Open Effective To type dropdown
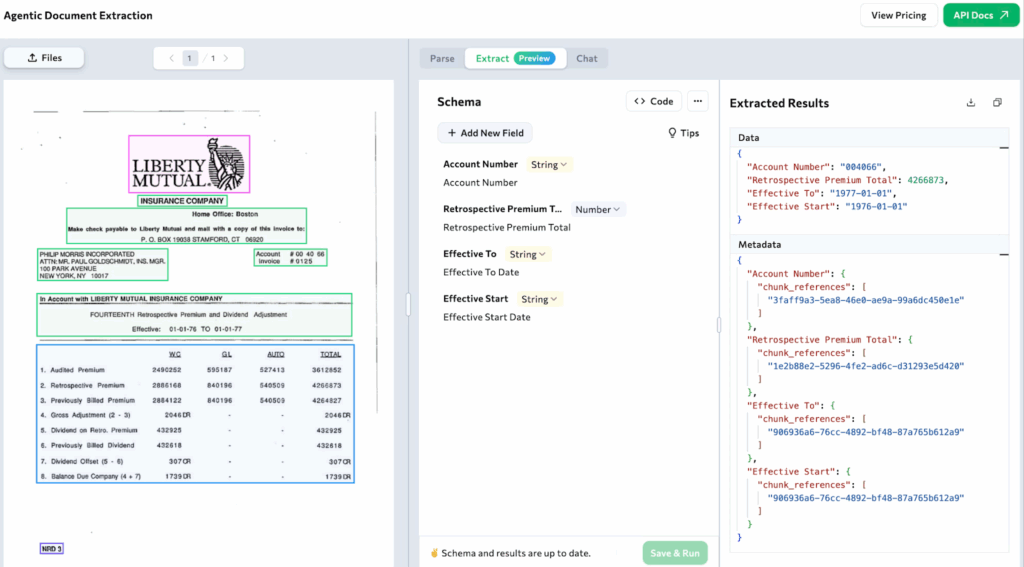This screenshot has width=1024, height=567. pos(527,254)
